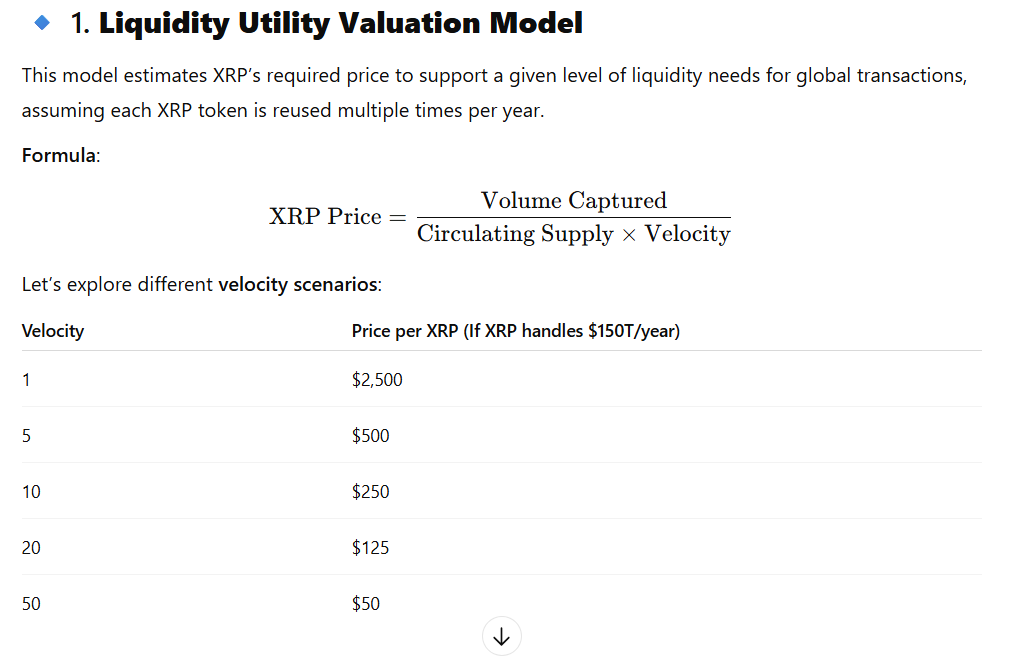The width and height of the screenshot is (1029, 660).
Task: Click velocity value 1 in table
Action: tap(27, 380)
